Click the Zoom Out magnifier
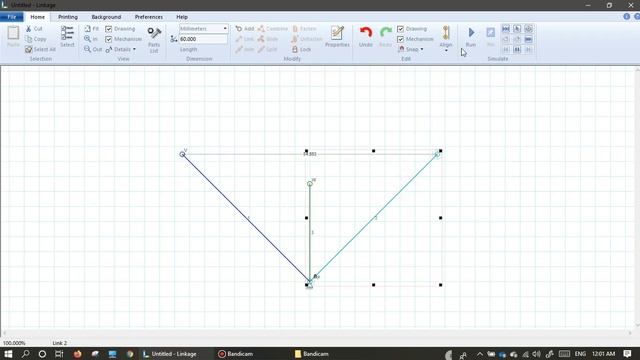640x360 pixels. click(88, 49)
